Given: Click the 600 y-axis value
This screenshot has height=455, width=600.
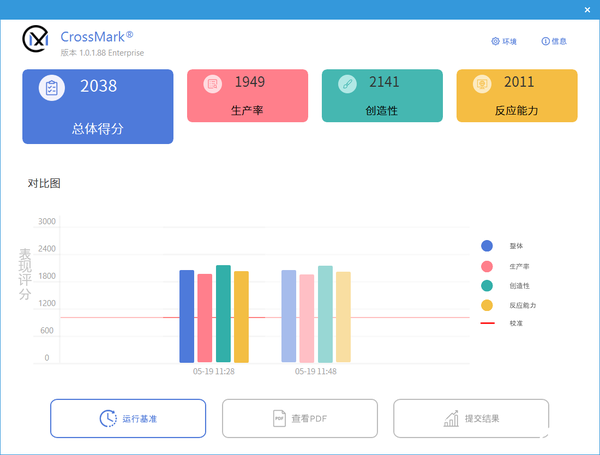Looking at the screenshot, I should pyautogui.click(x=47, y=330).
